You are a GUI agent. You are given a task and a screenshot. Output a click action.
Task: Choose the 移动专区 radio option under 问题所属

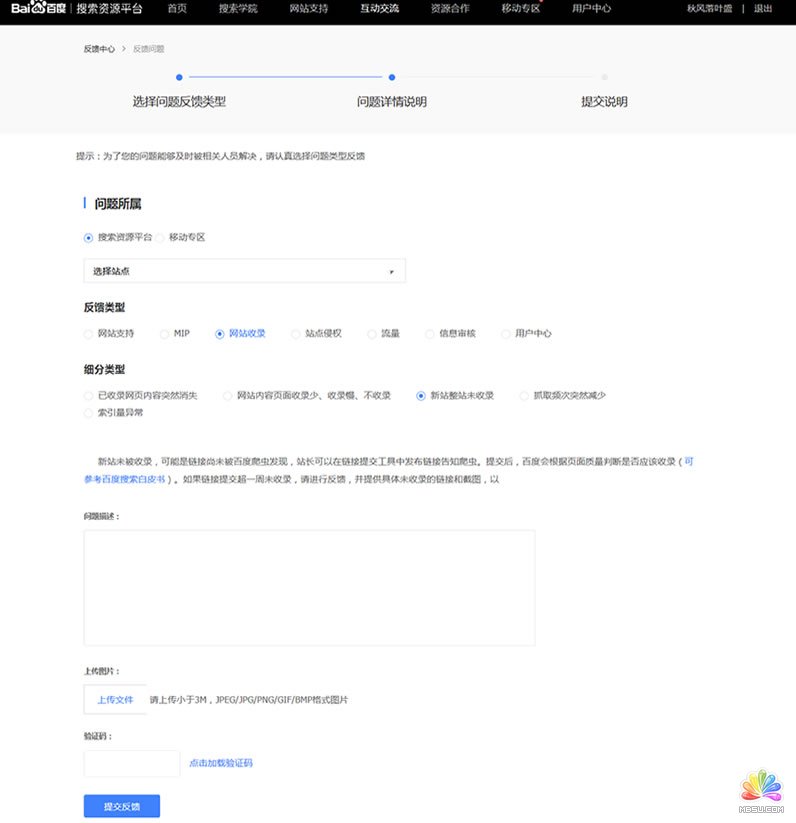160,238
